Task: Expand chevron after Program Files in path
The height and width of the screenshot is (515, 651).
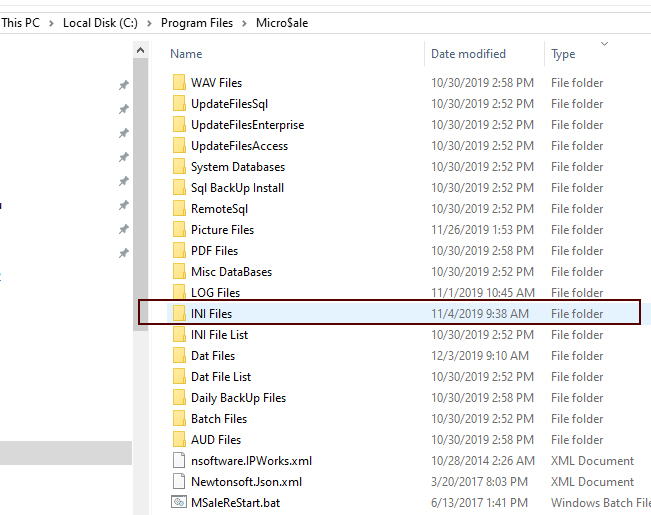Action: click(x=243, y=22)
